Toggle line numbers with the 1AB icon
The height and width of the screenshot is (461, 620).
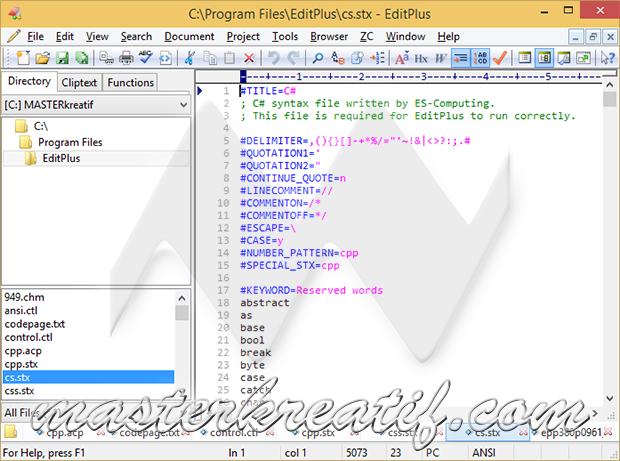point(480,58)
